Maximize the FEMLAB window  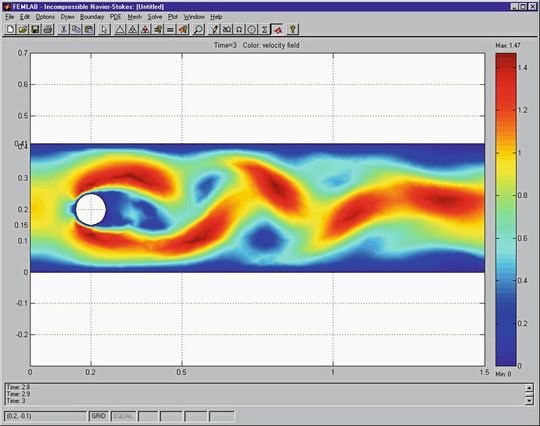tap(523, 7)
